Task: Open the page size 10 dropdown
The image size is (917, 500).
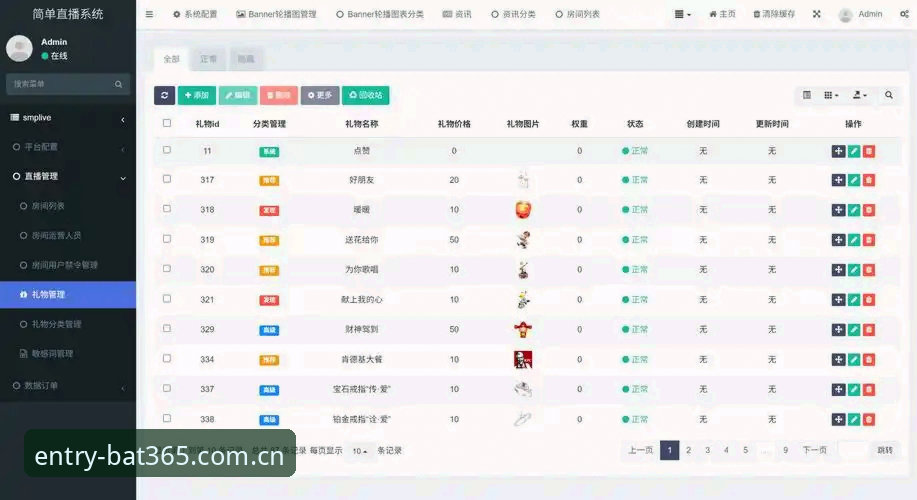Action: (360, 451)
